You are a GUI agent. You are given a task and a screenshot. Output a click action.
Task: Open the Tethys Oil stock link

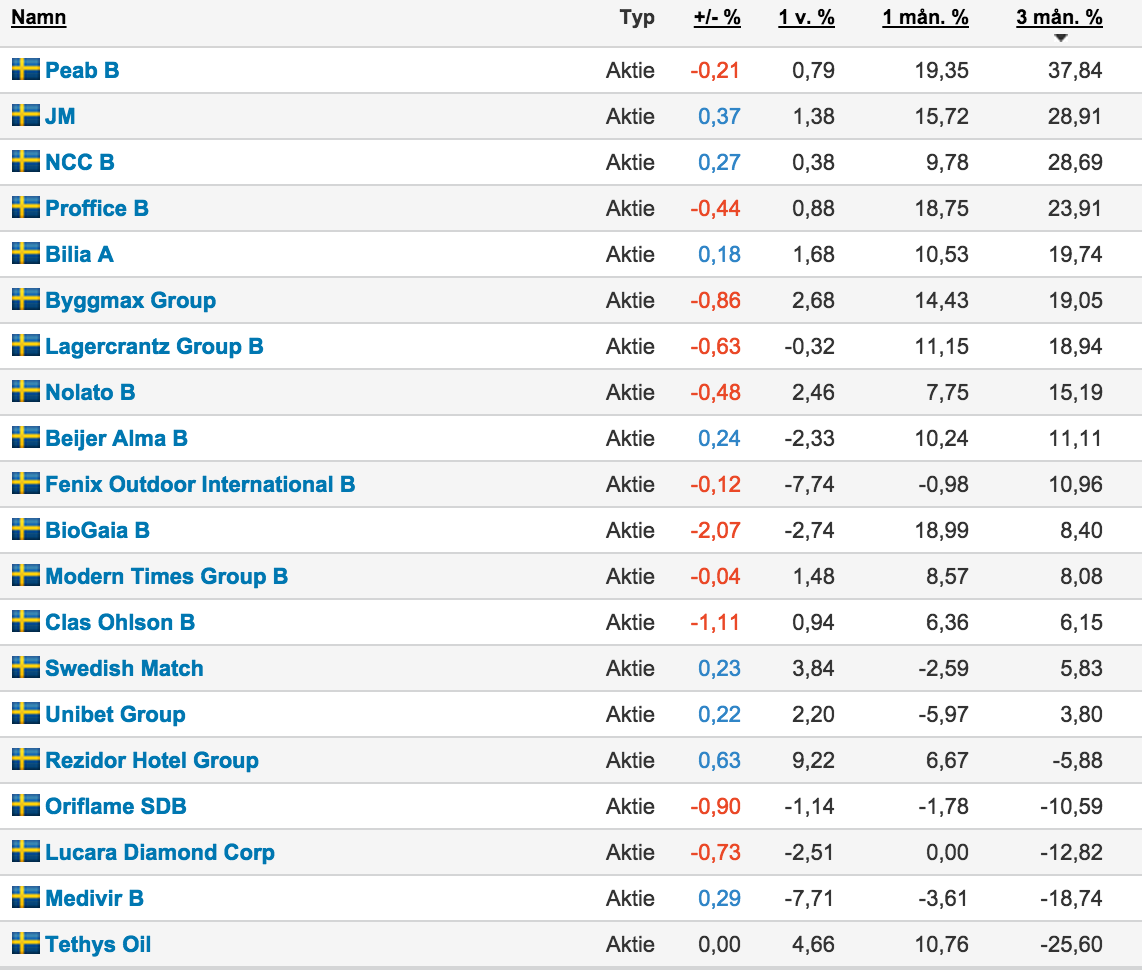click(x=98, y=944)
